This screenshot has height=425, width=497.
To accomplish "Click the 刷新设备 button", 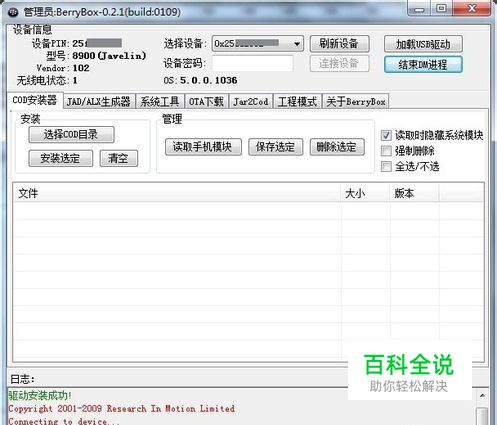I will pos(339,44).
